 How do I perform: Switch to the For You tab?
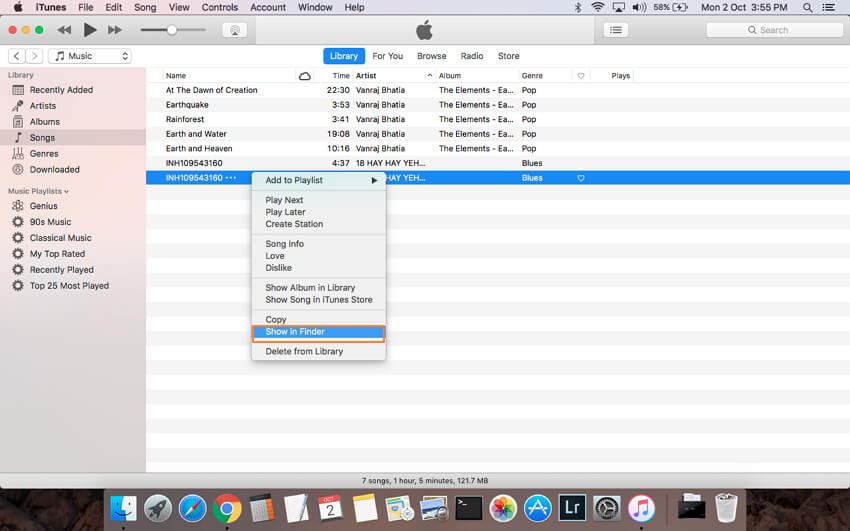(x=388, y=56)
